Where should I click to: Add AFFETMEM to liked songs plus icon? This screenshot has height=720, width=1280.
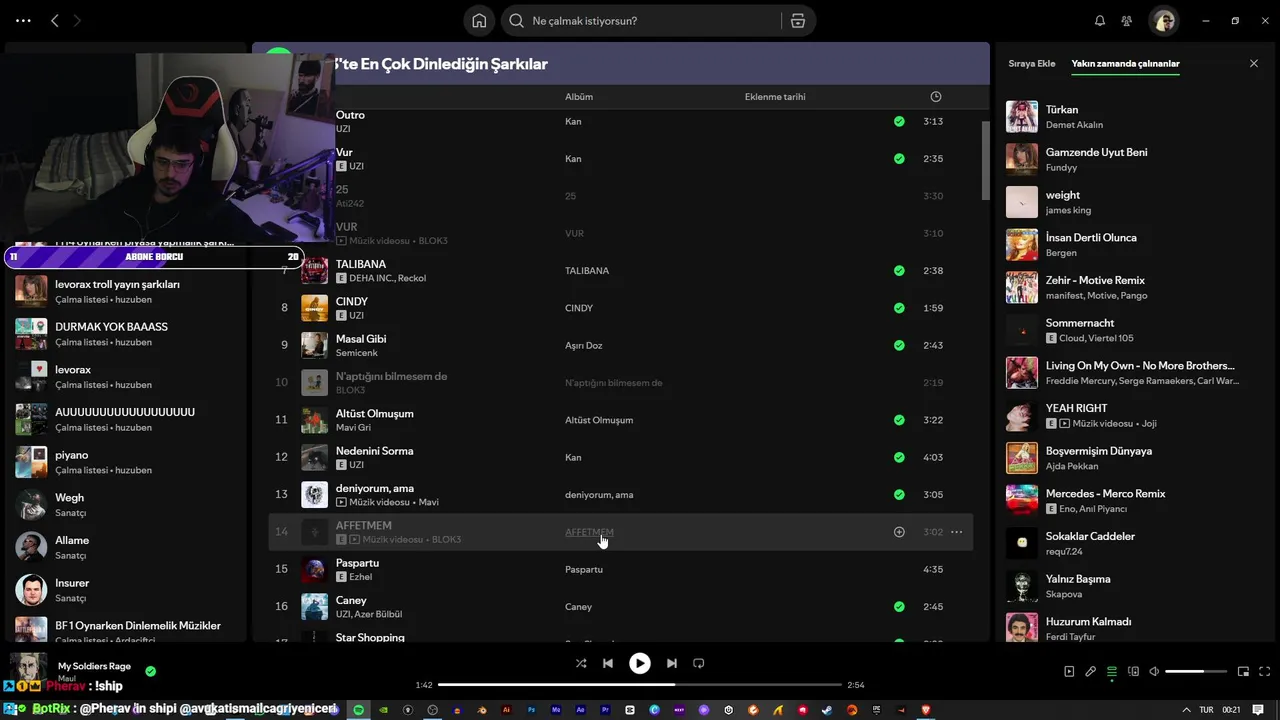coord(899,532)
